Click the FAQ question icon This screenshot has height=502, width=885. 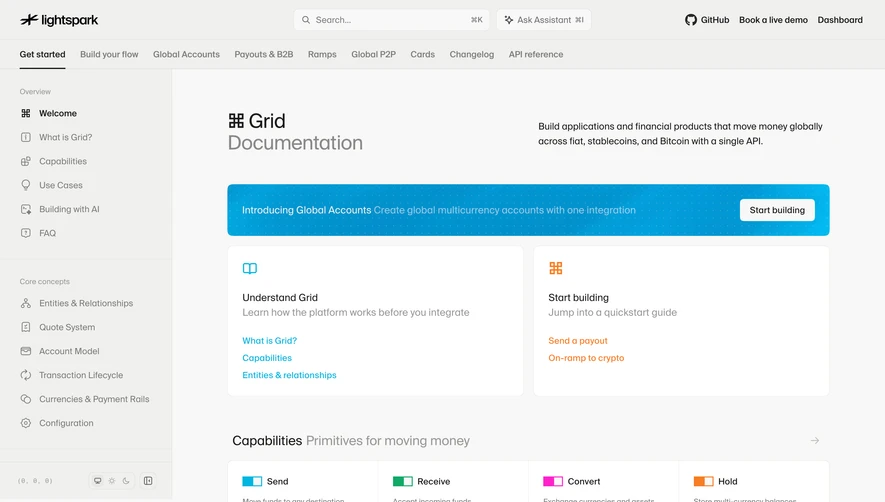tap(26, 233)
